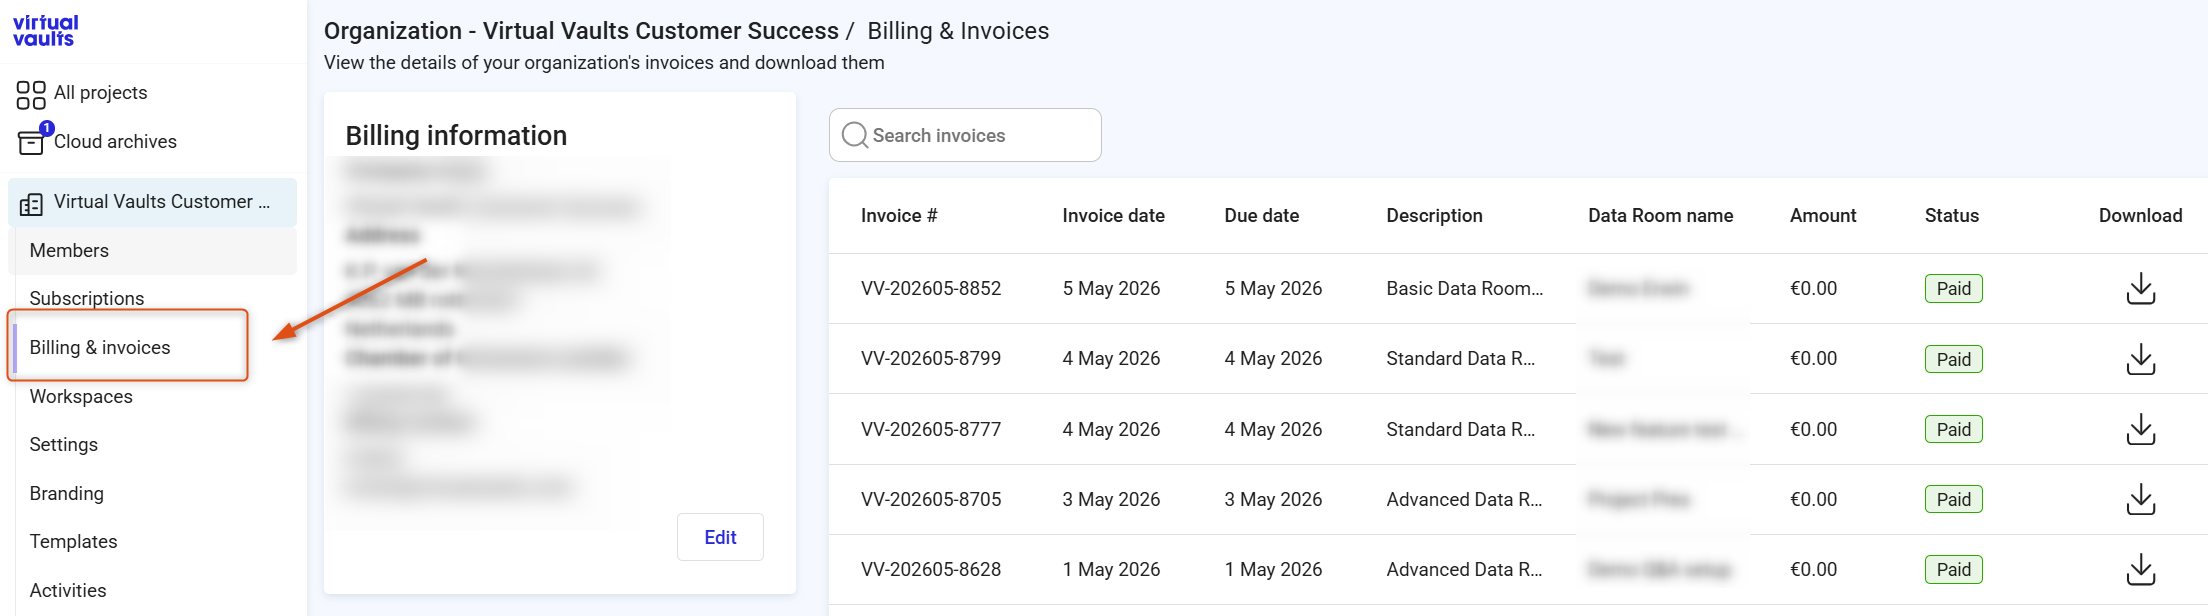2208x616 pixels.
Task: Download invoice VV-202605-8705
Action: [x=2140, y=499]
